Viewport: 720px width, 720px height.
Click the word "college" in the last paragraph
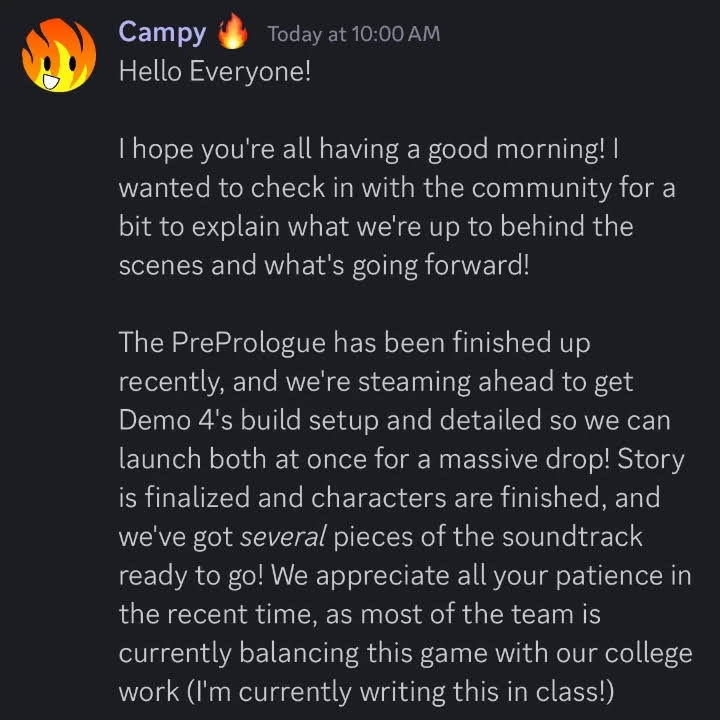(648, 653)
